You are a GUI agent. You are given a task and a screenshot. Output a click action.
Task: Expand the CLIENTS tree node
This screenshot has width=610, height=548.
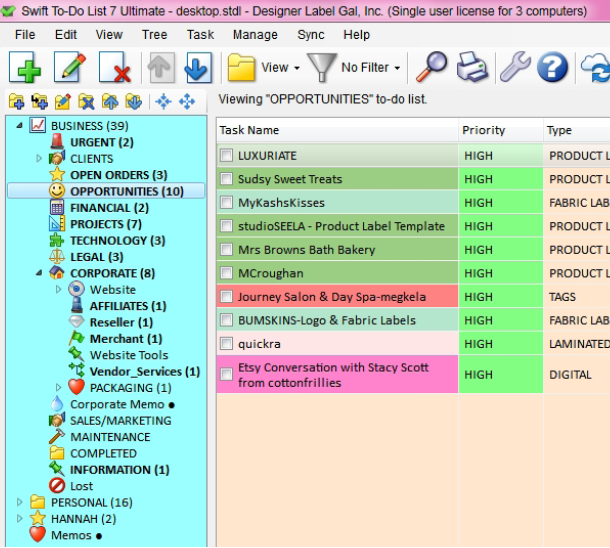coord(39,158)
